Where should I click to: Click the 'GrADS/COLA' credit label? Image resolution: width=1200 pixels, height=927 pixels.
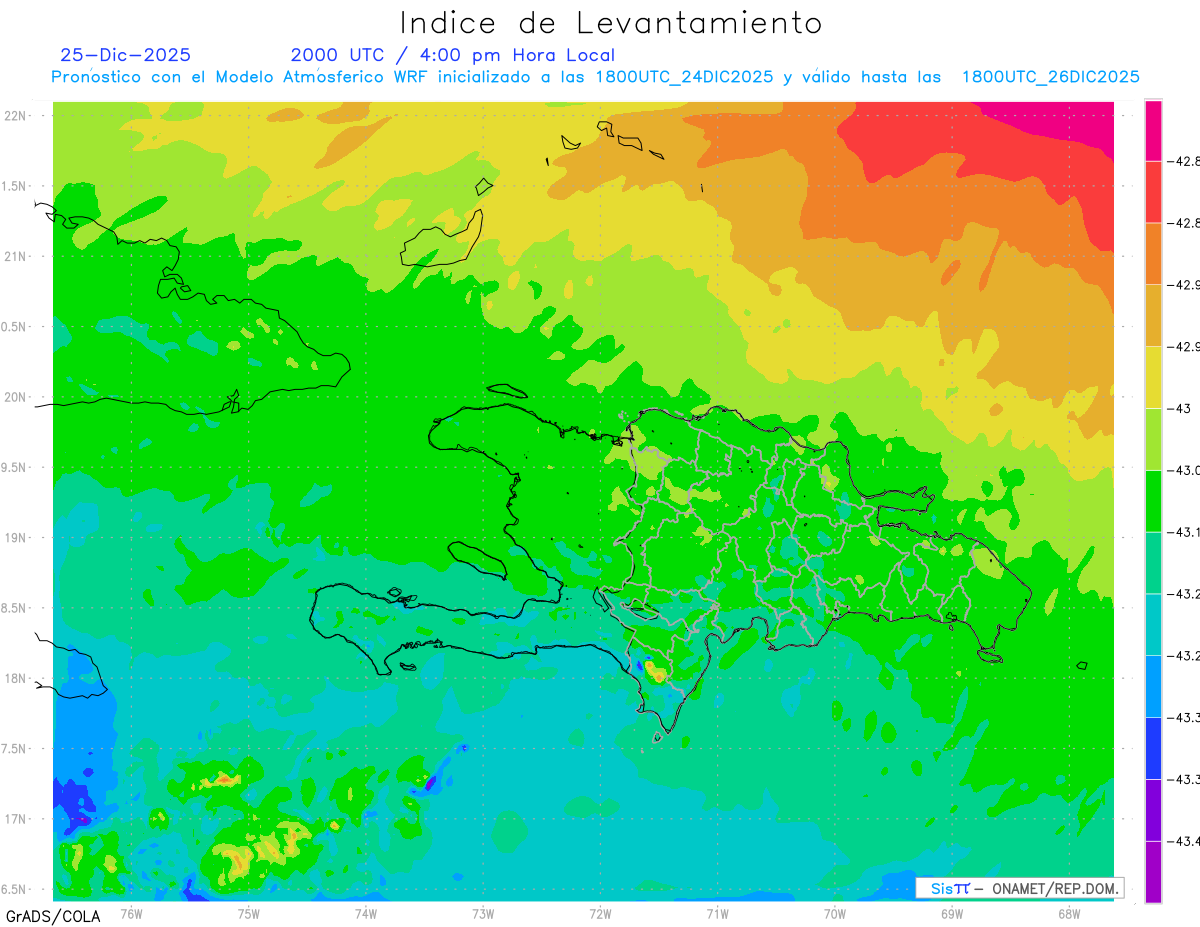tap(53, 916)
